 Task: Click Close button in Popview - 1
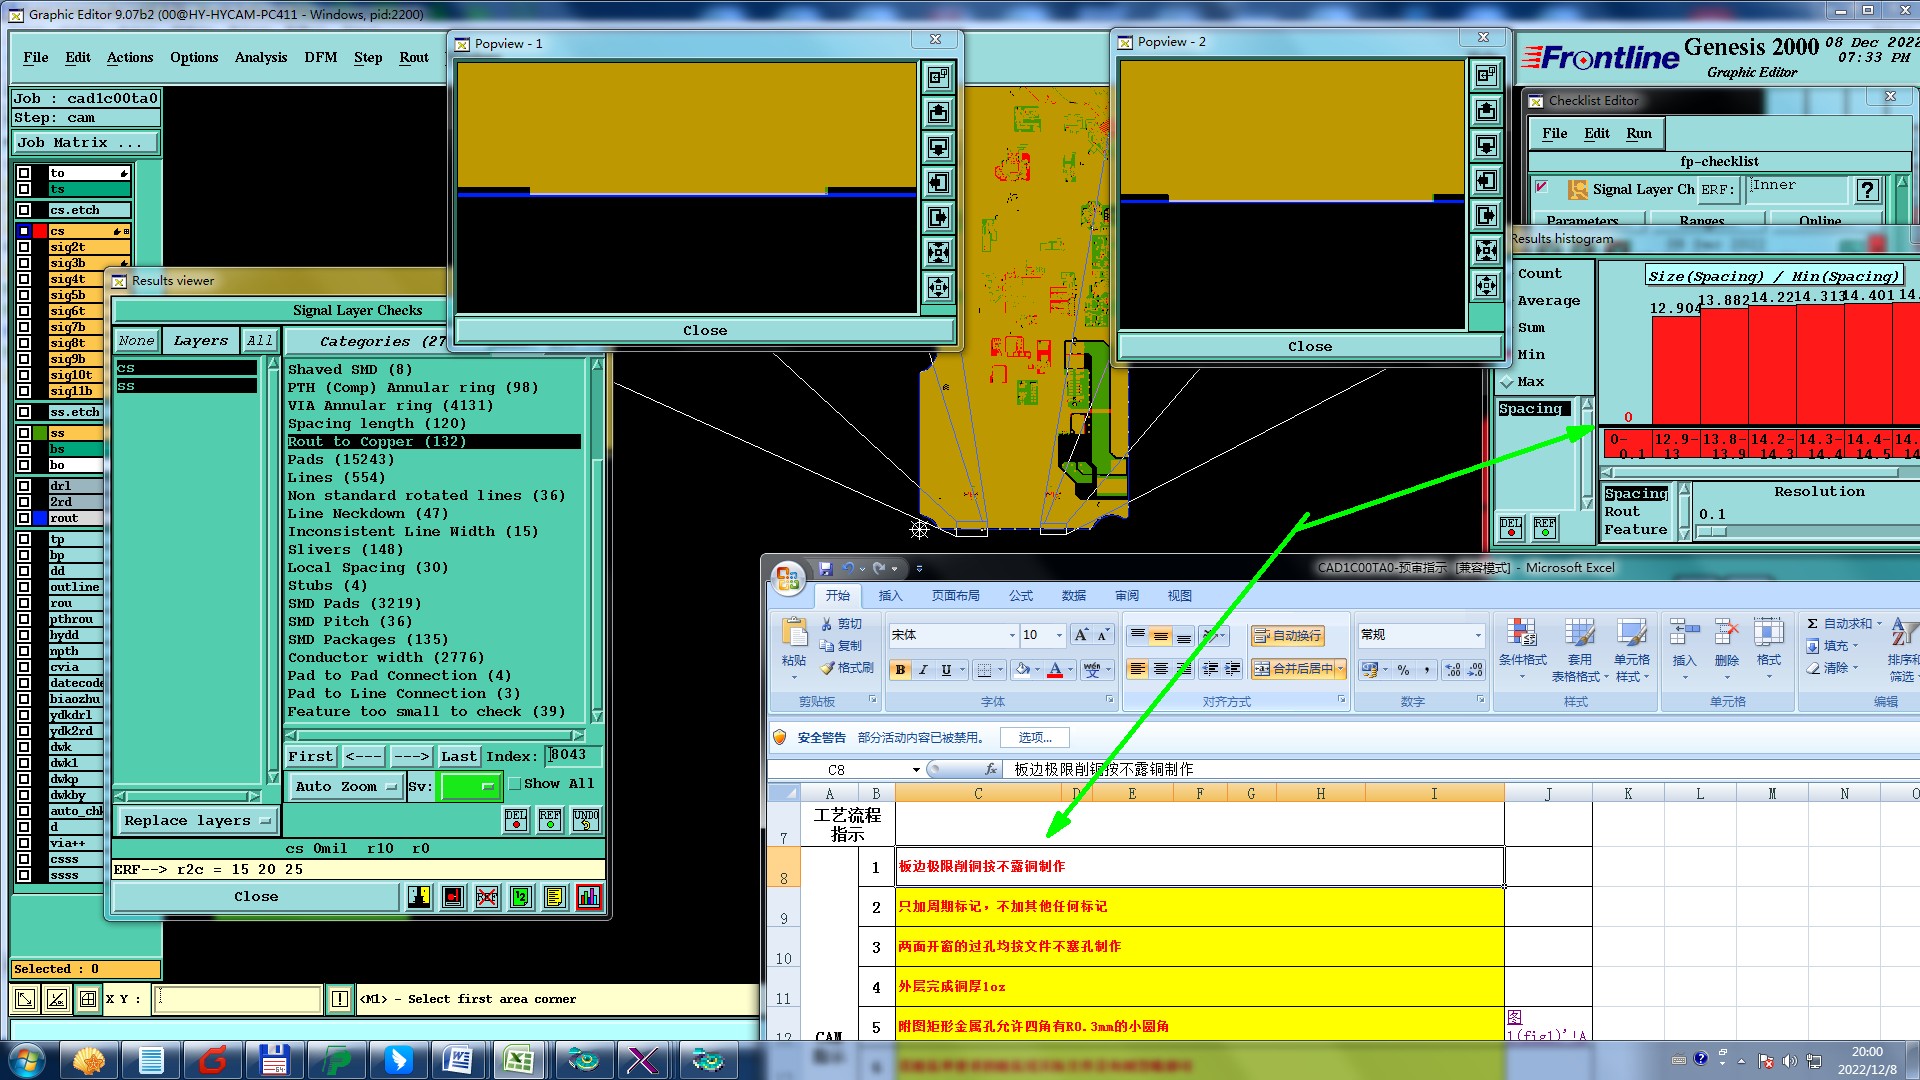(x=705, y=331)
